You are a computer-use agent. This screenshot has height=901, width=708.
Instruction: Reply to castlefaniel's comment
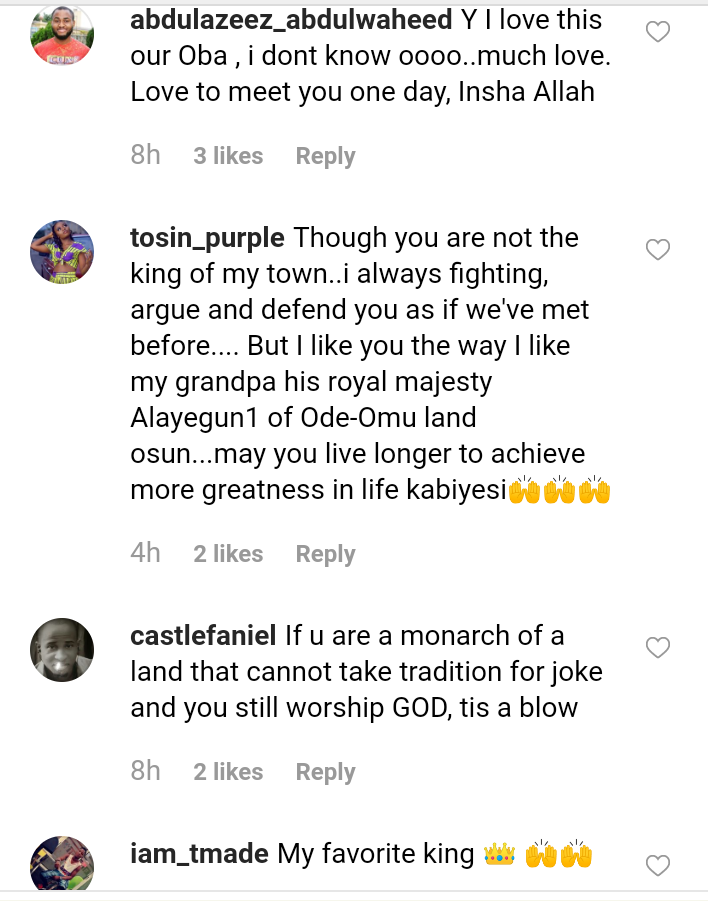point(325,772)
